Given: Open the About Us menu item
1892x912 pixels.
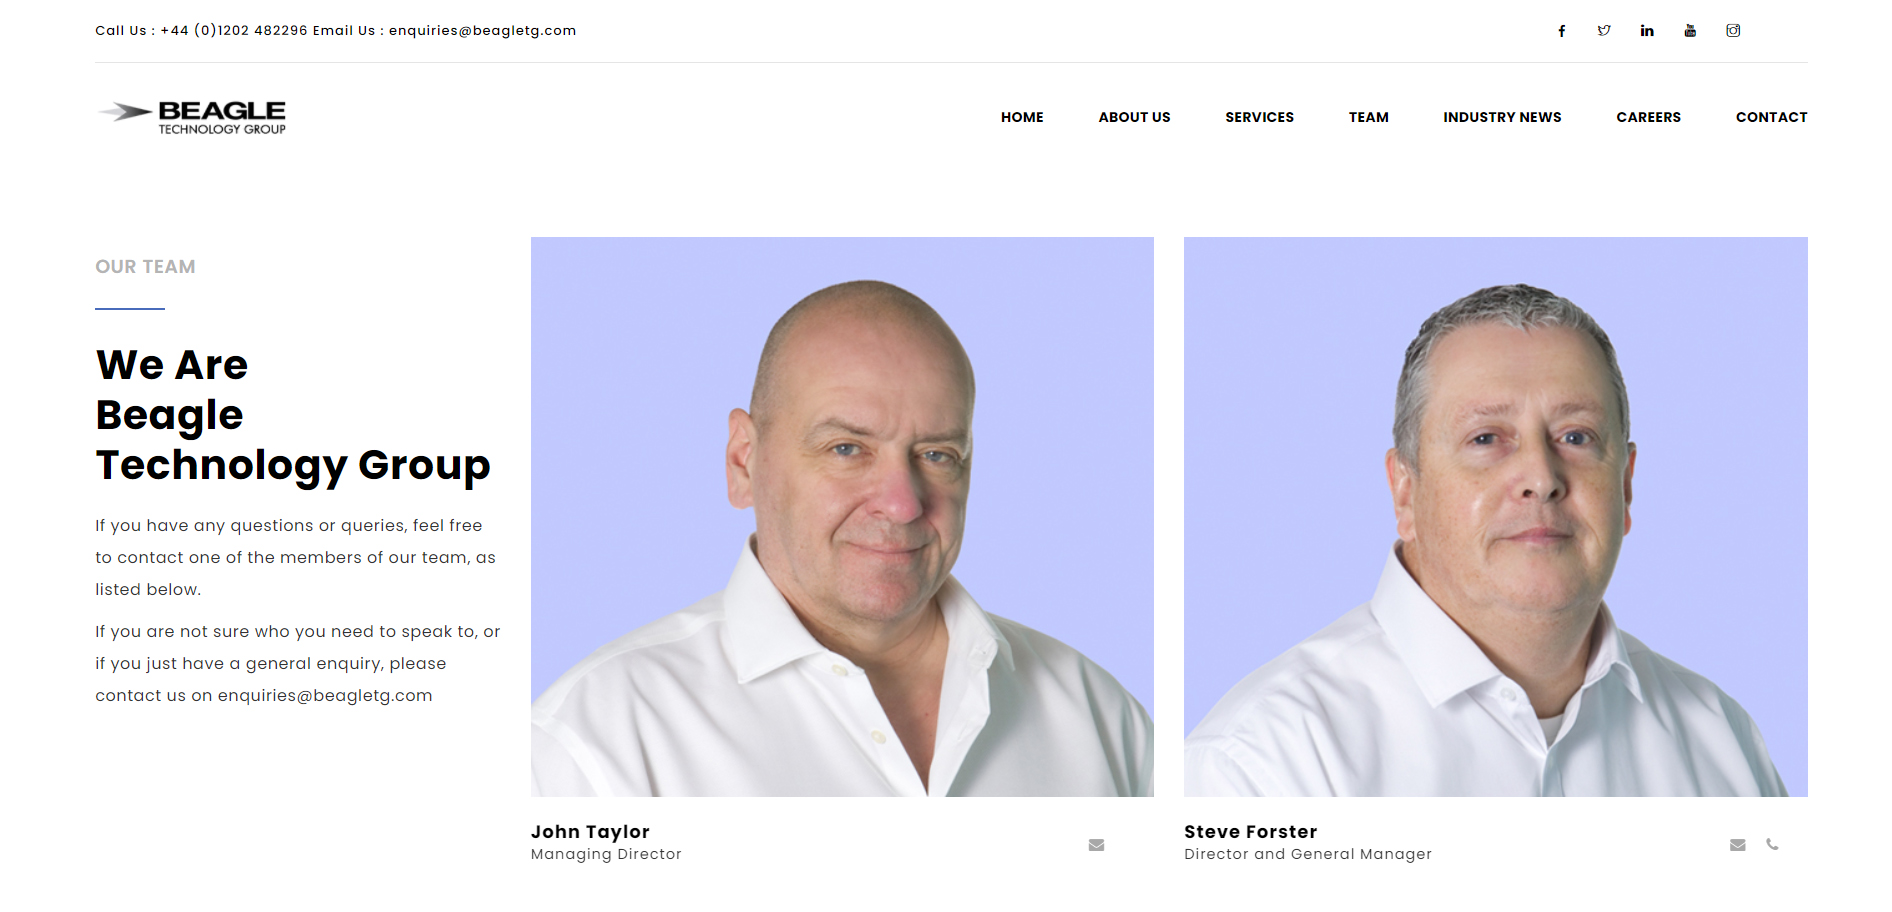Looking at the screenshot, I should click(x=1134, y=117).
